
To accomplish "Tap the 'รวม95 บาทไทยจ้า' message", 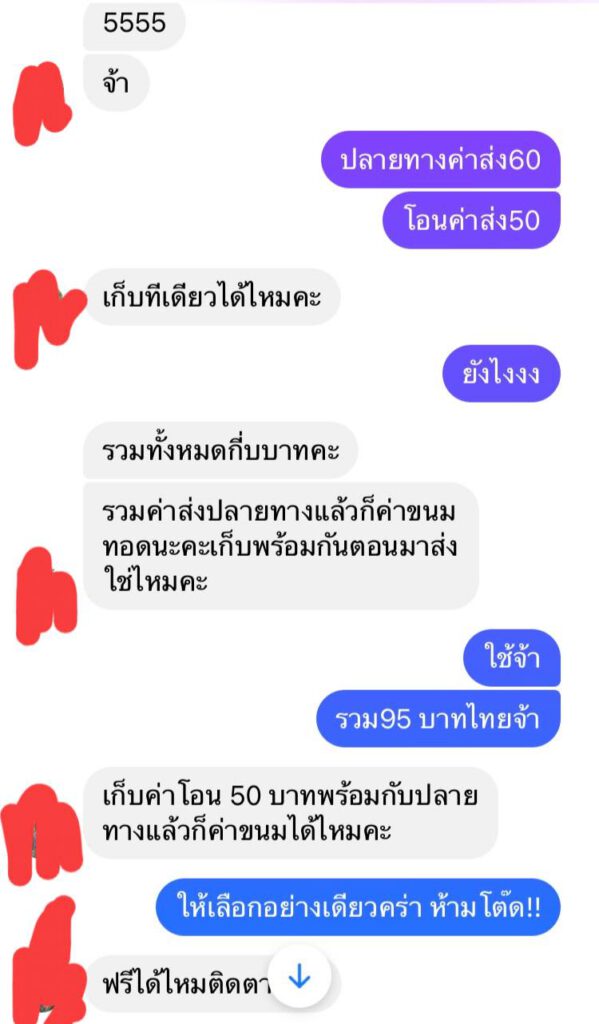I will coord(438,718).
